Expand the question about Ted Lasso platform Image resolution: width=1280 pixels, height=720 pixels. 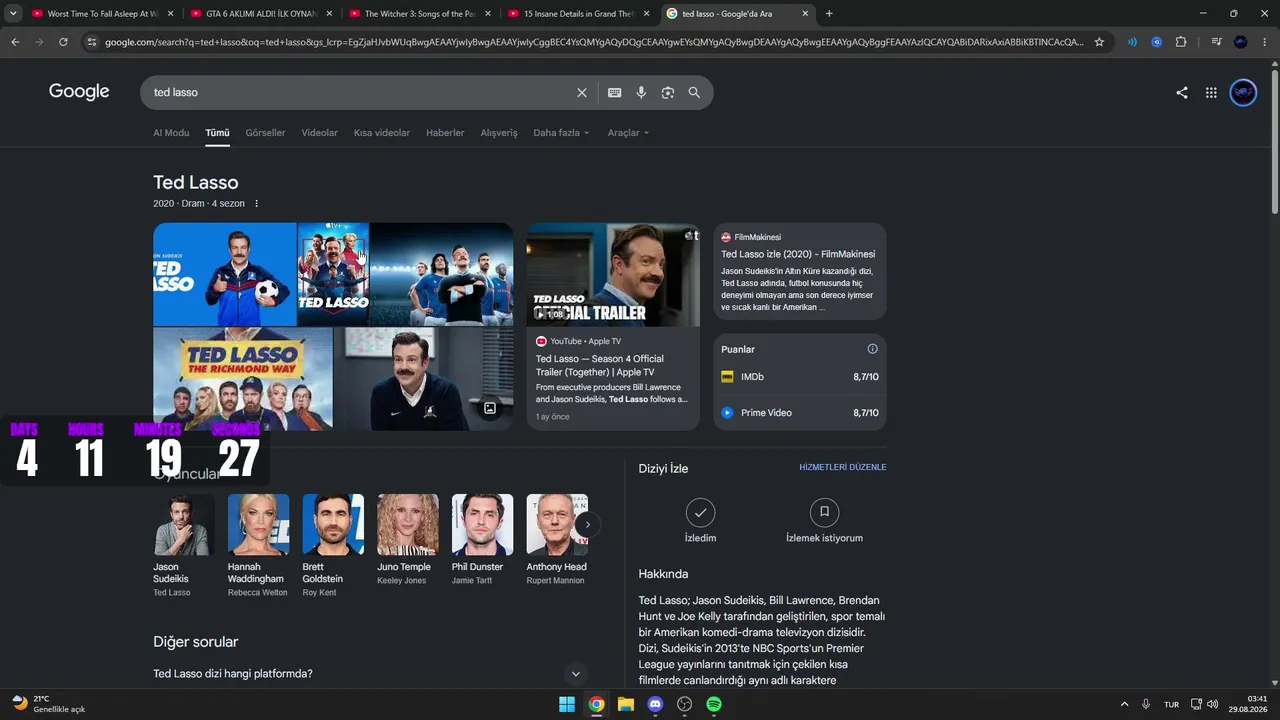pyautogui.click(x=368, y=674)
